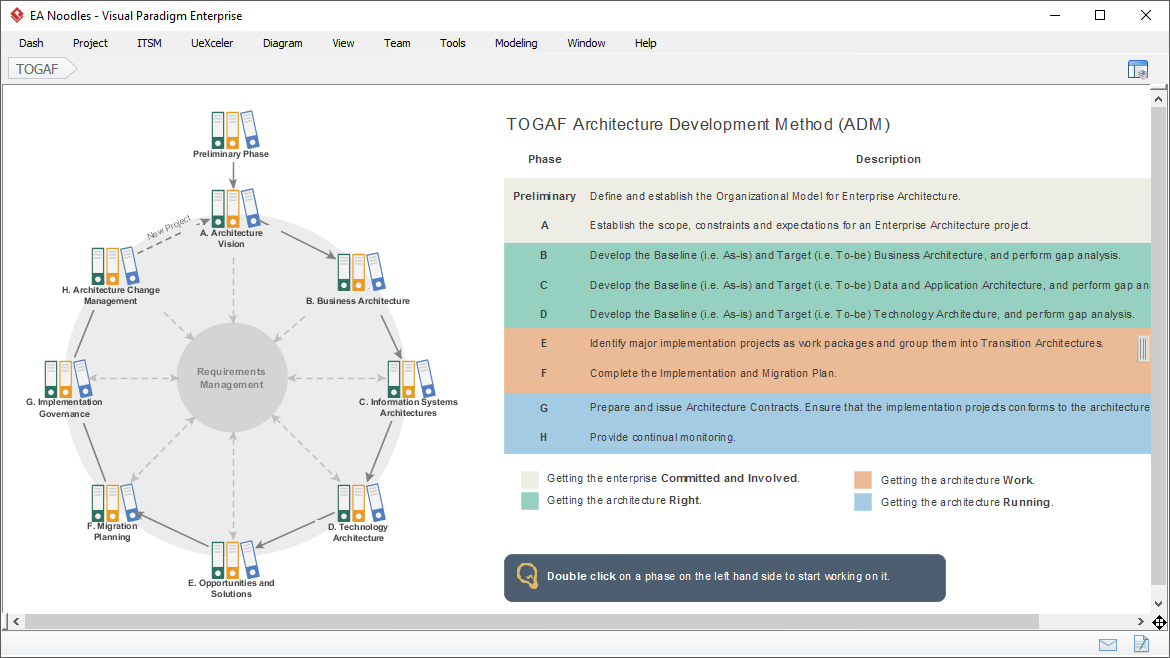
Task: Click the green 'architecture Right' legend swatch
Action: click(530, 501)
